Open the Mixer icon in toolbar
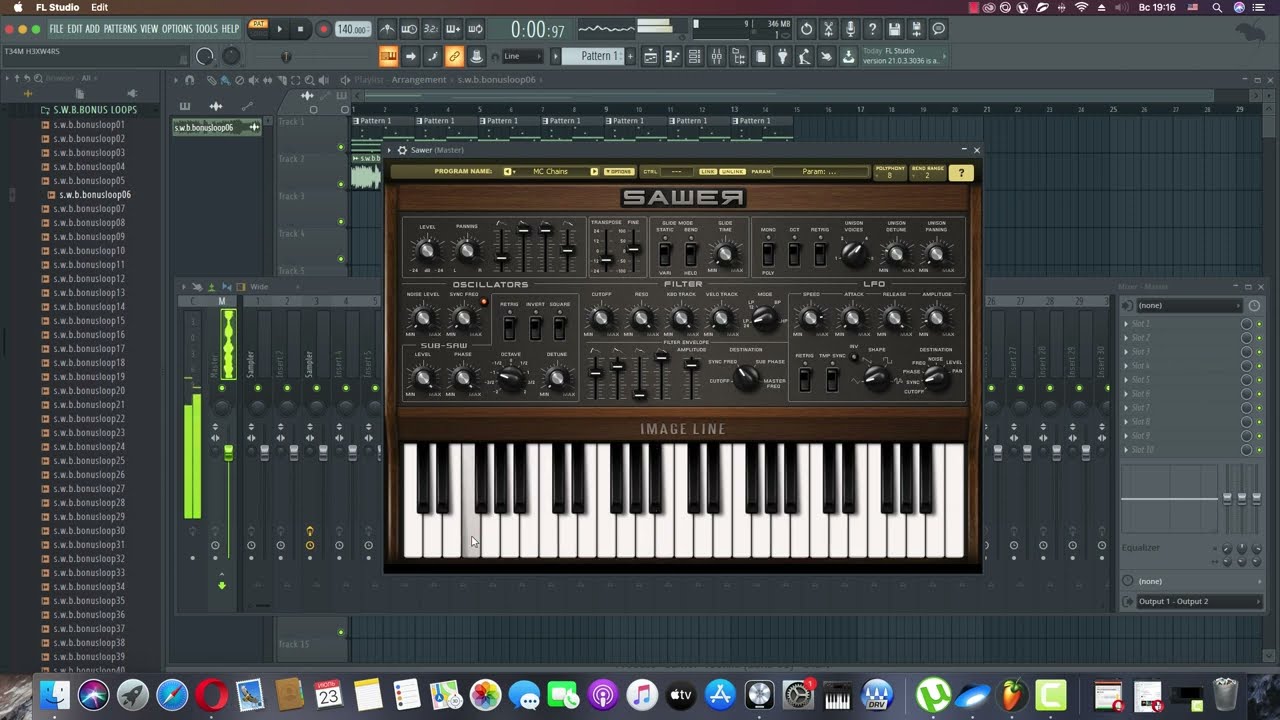 717,56
